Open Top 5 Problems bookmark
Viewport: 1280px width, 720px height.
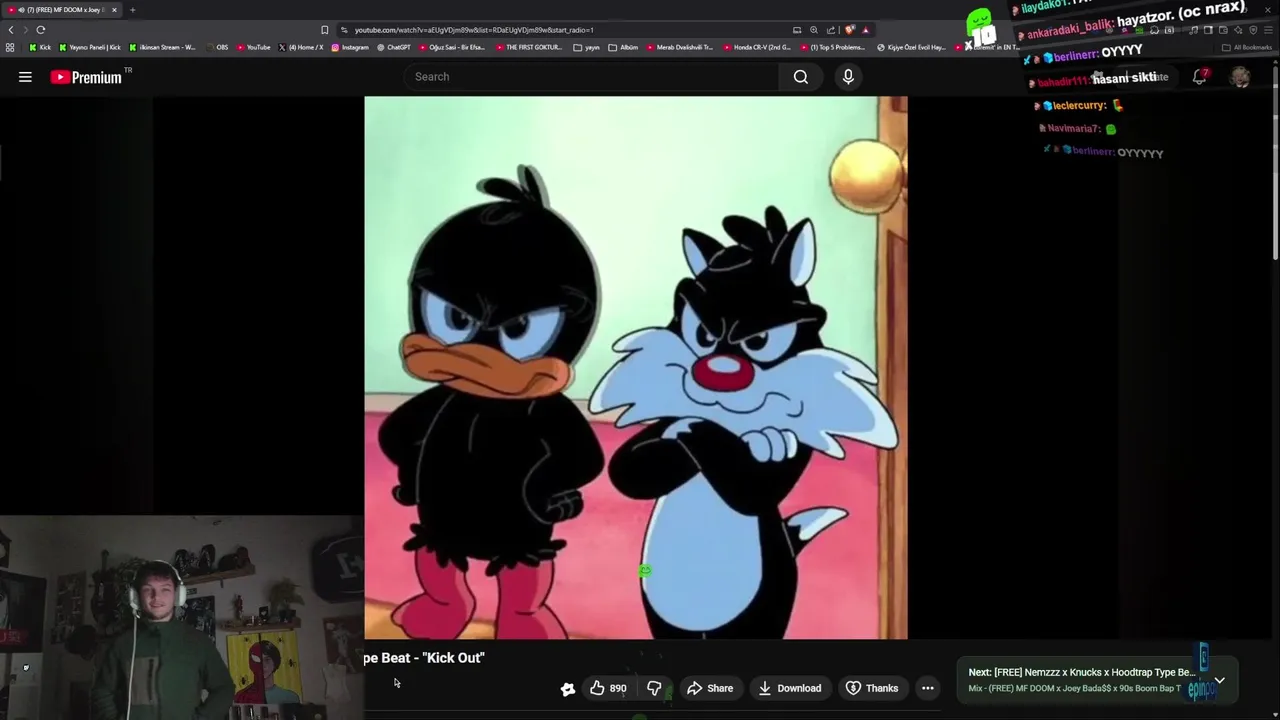(833, 47)
